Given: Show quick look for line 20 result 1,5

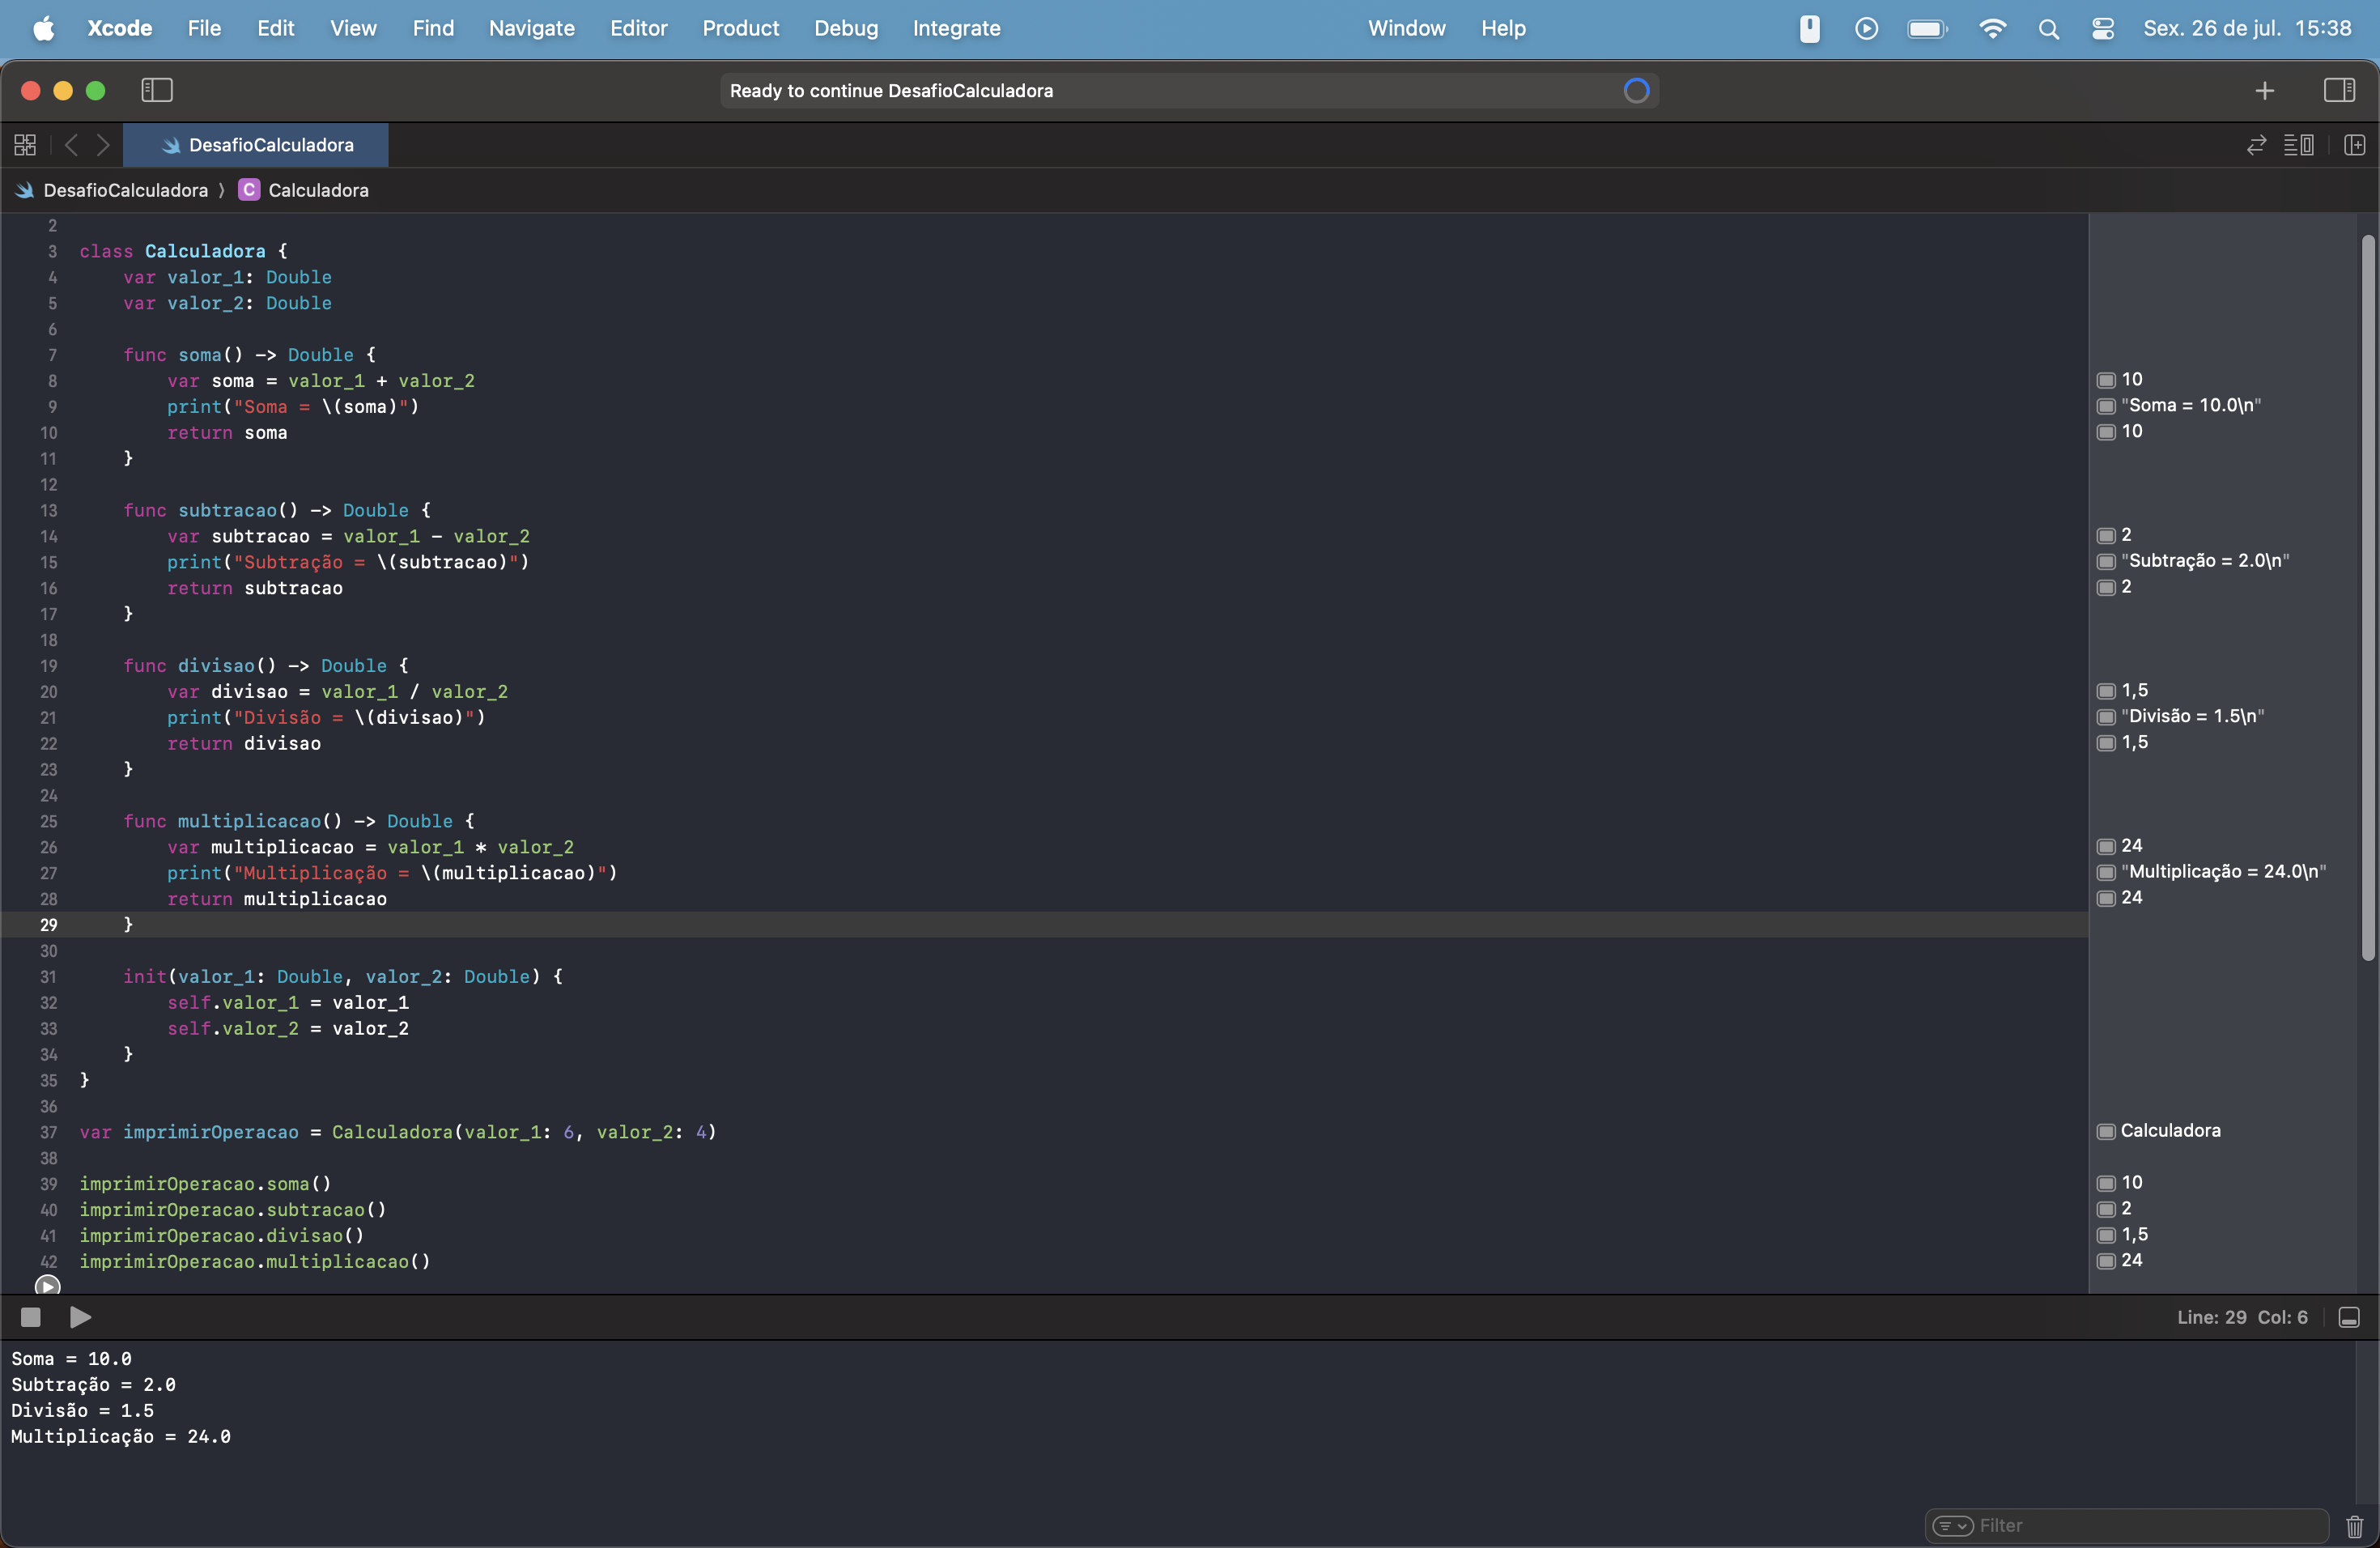Looking at the screenshot, I should (x=2106, y=691).
